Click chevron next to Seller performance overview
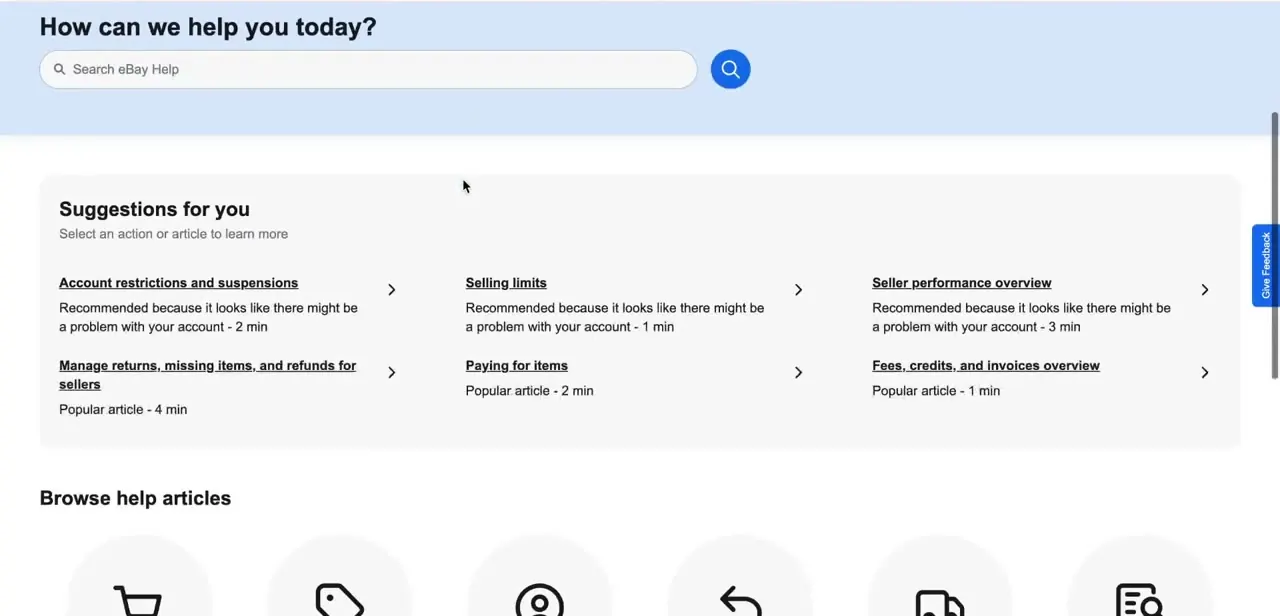The image size is (1280, 616). [1205, 290]
